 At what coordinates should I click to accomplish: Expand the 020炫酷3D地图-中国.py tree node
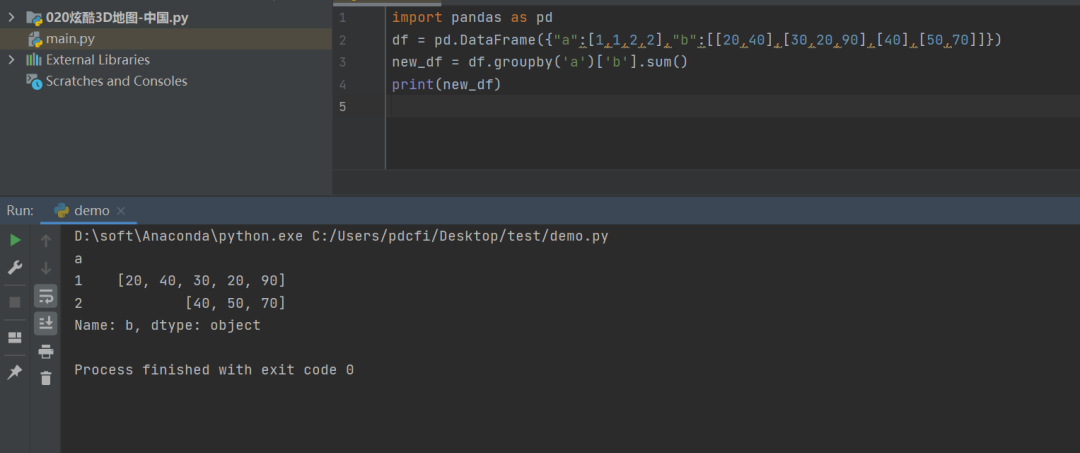click(11, 17)
